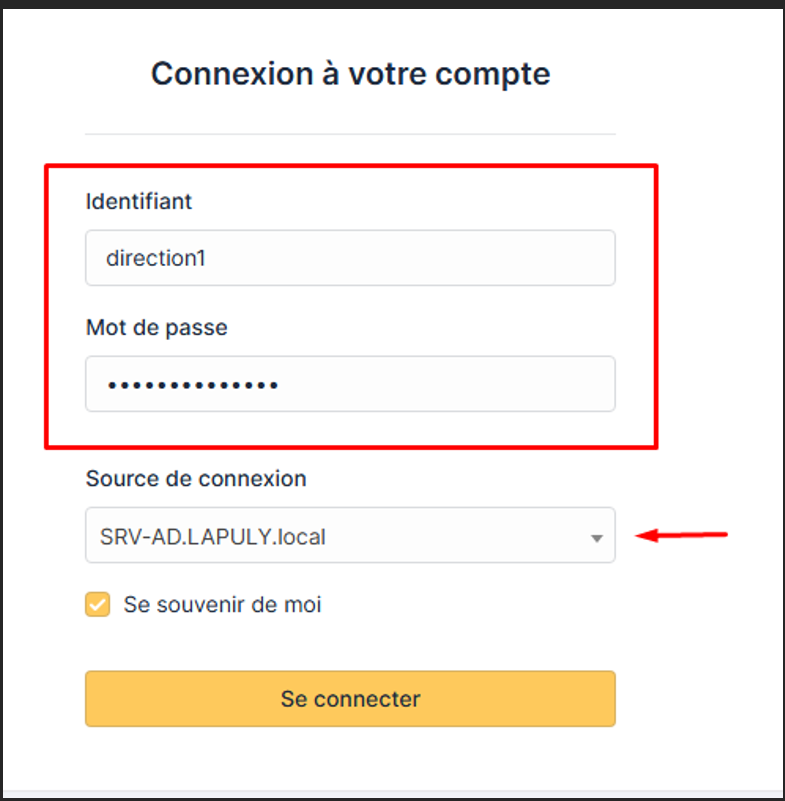Select the SRV-AD.LAPULY.local combo box

(350, 536)
